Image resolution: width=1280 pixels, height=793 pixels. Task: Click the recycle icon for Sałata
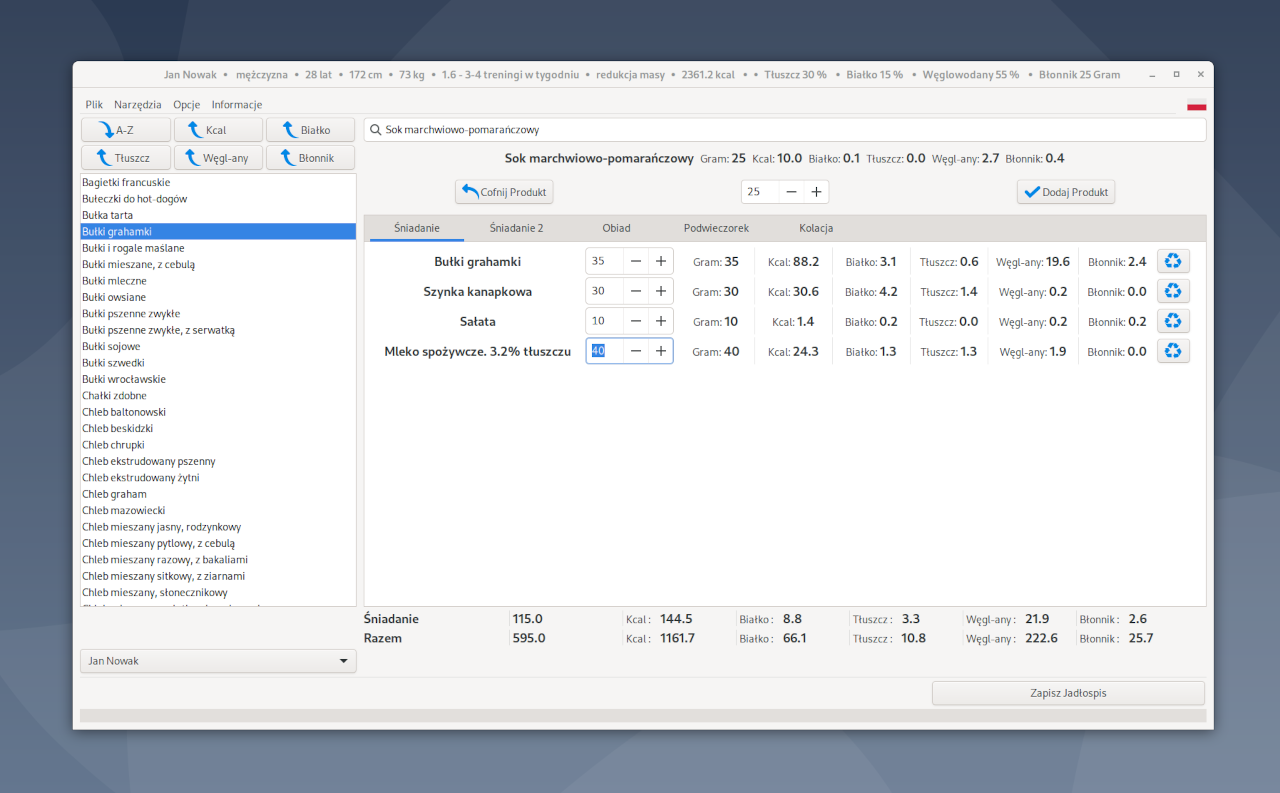tap(1173, 321)
